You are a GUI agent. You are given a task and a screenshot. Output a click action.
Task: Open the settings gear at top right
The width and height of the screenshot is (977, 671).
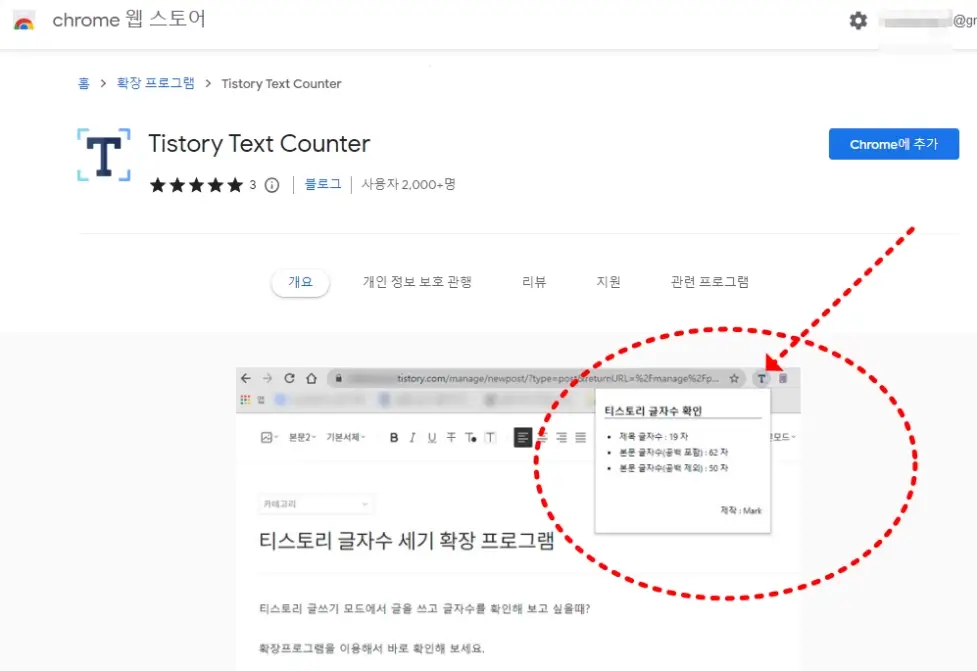[858, 19]
